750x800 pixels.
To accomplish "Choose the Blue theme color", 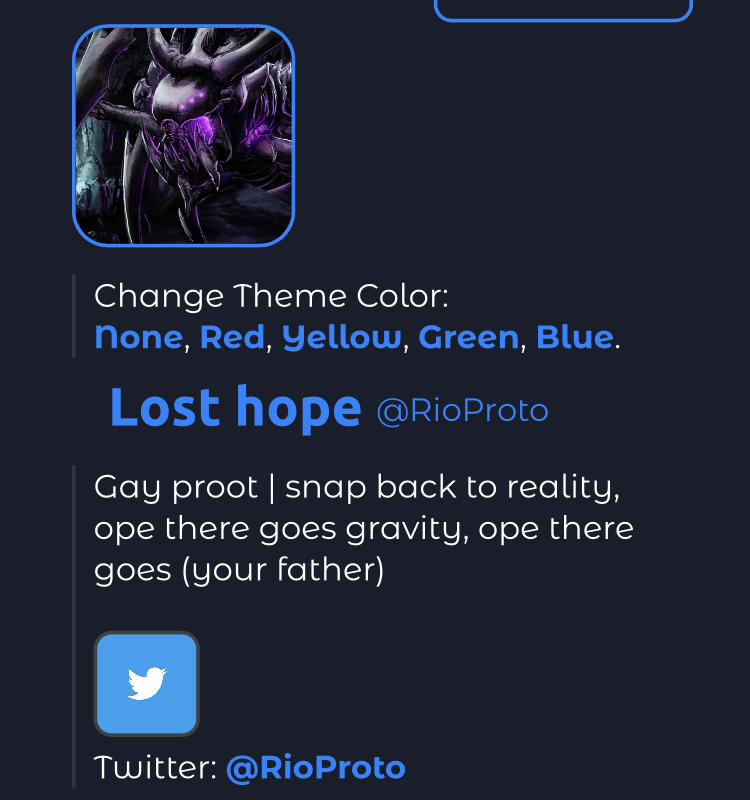I will click(574, 337).
